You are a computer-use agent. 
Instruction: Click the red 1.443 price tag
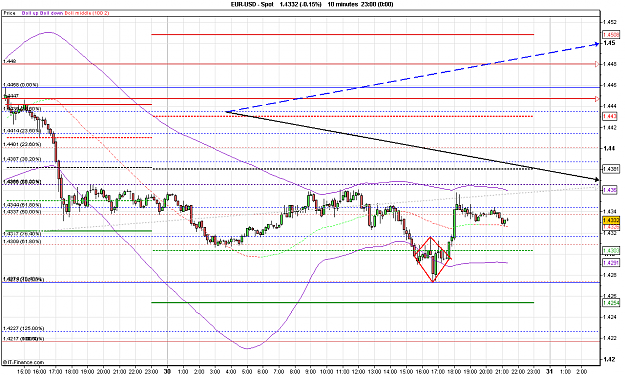pyautogui.click(x=610, y=116)
